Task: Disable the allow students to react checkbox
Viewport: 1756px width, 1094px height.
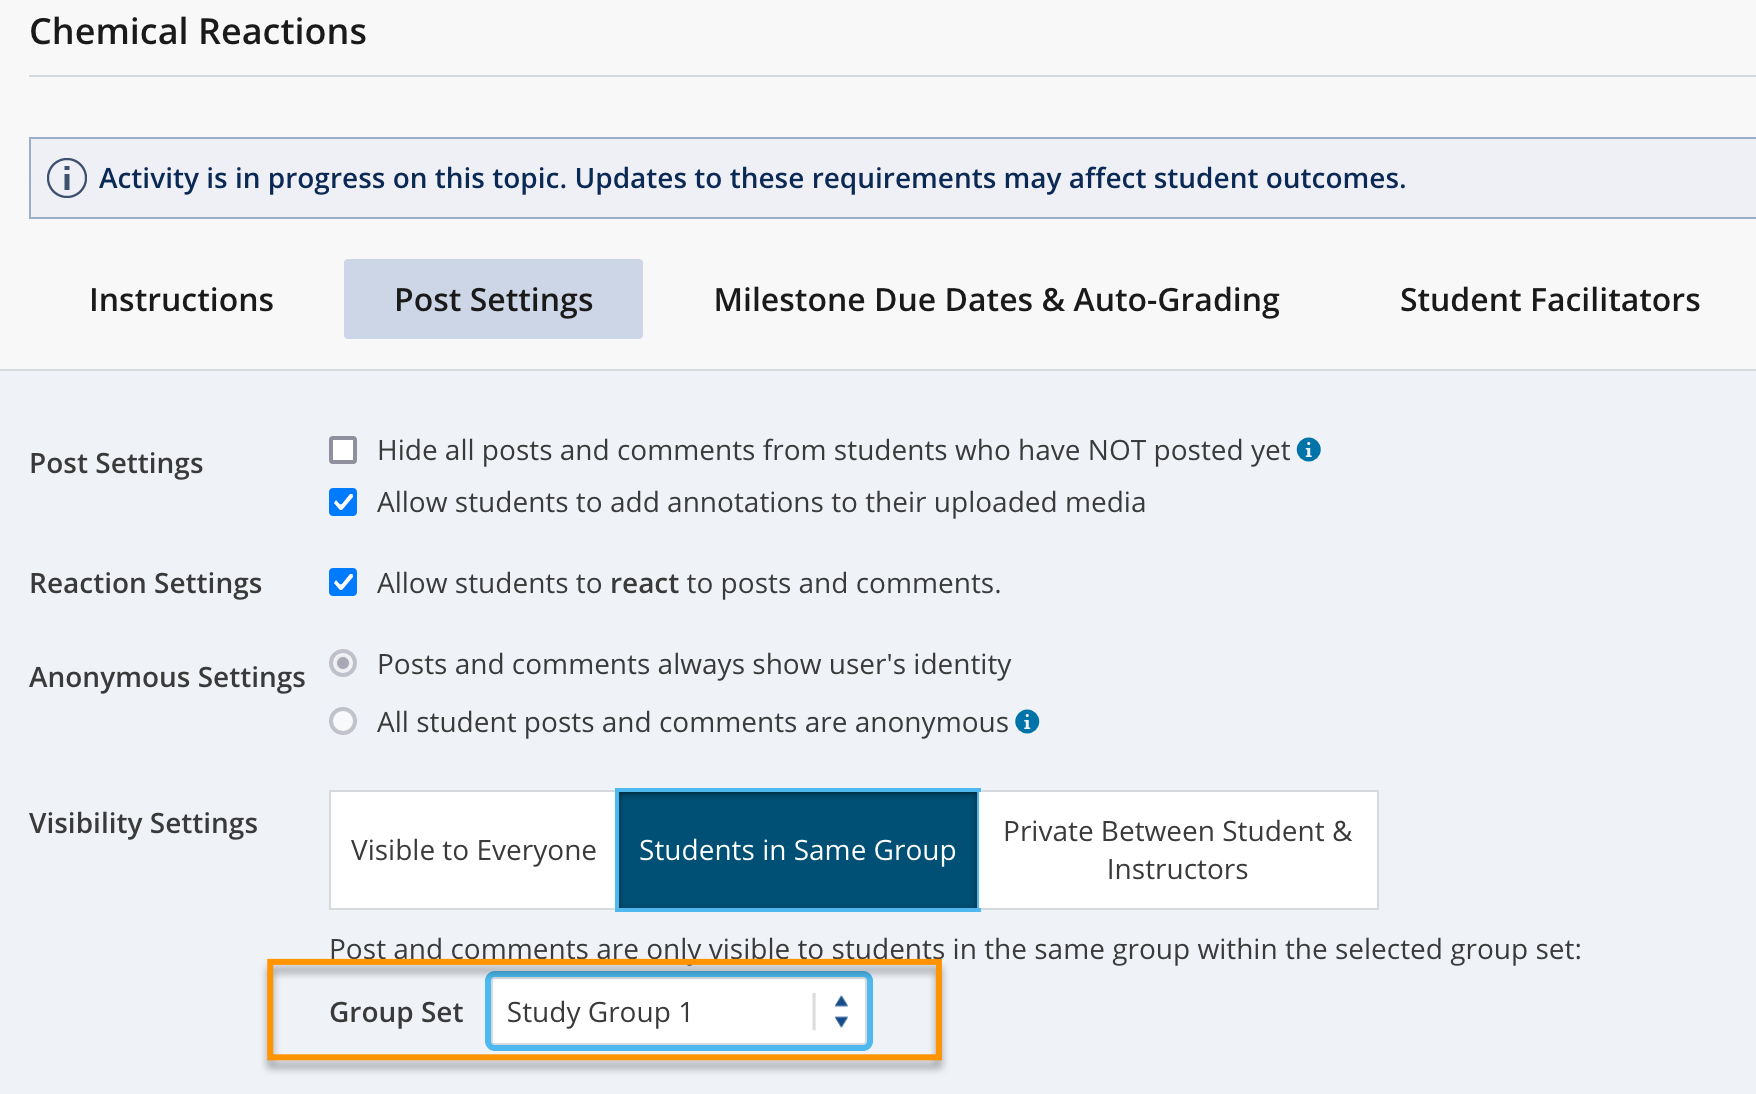Action: tap(343, 582)
